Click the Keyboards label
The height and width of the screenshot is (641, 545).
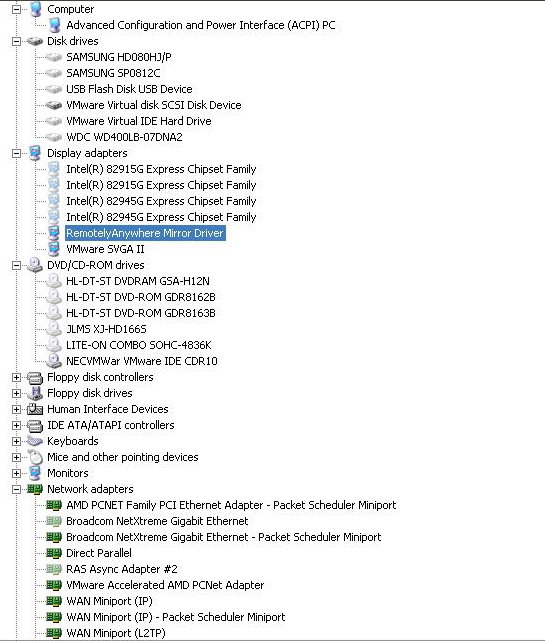(73, 441)
